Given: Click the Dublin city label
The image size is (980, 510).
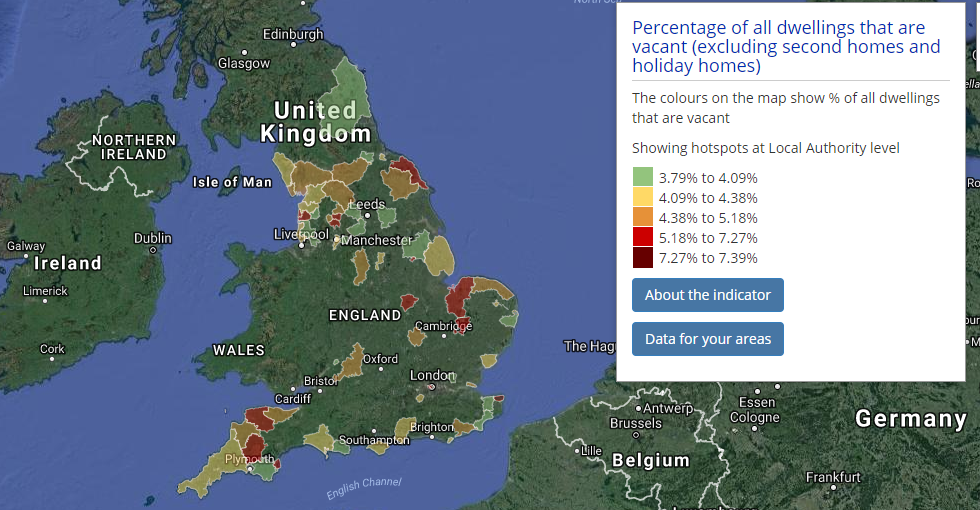Looking at the screenshot, I should (x=152, y=238).
